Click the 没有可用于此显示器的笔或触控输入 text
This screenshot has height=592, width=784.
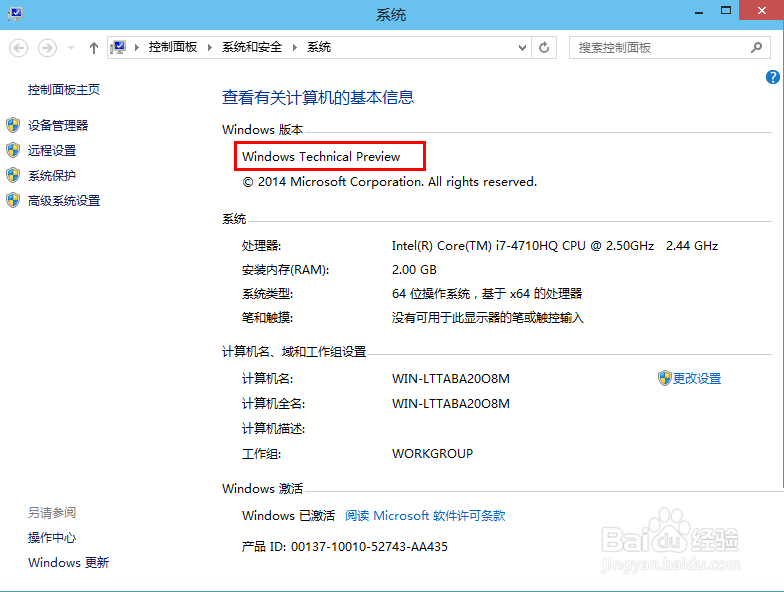point(488,318)
